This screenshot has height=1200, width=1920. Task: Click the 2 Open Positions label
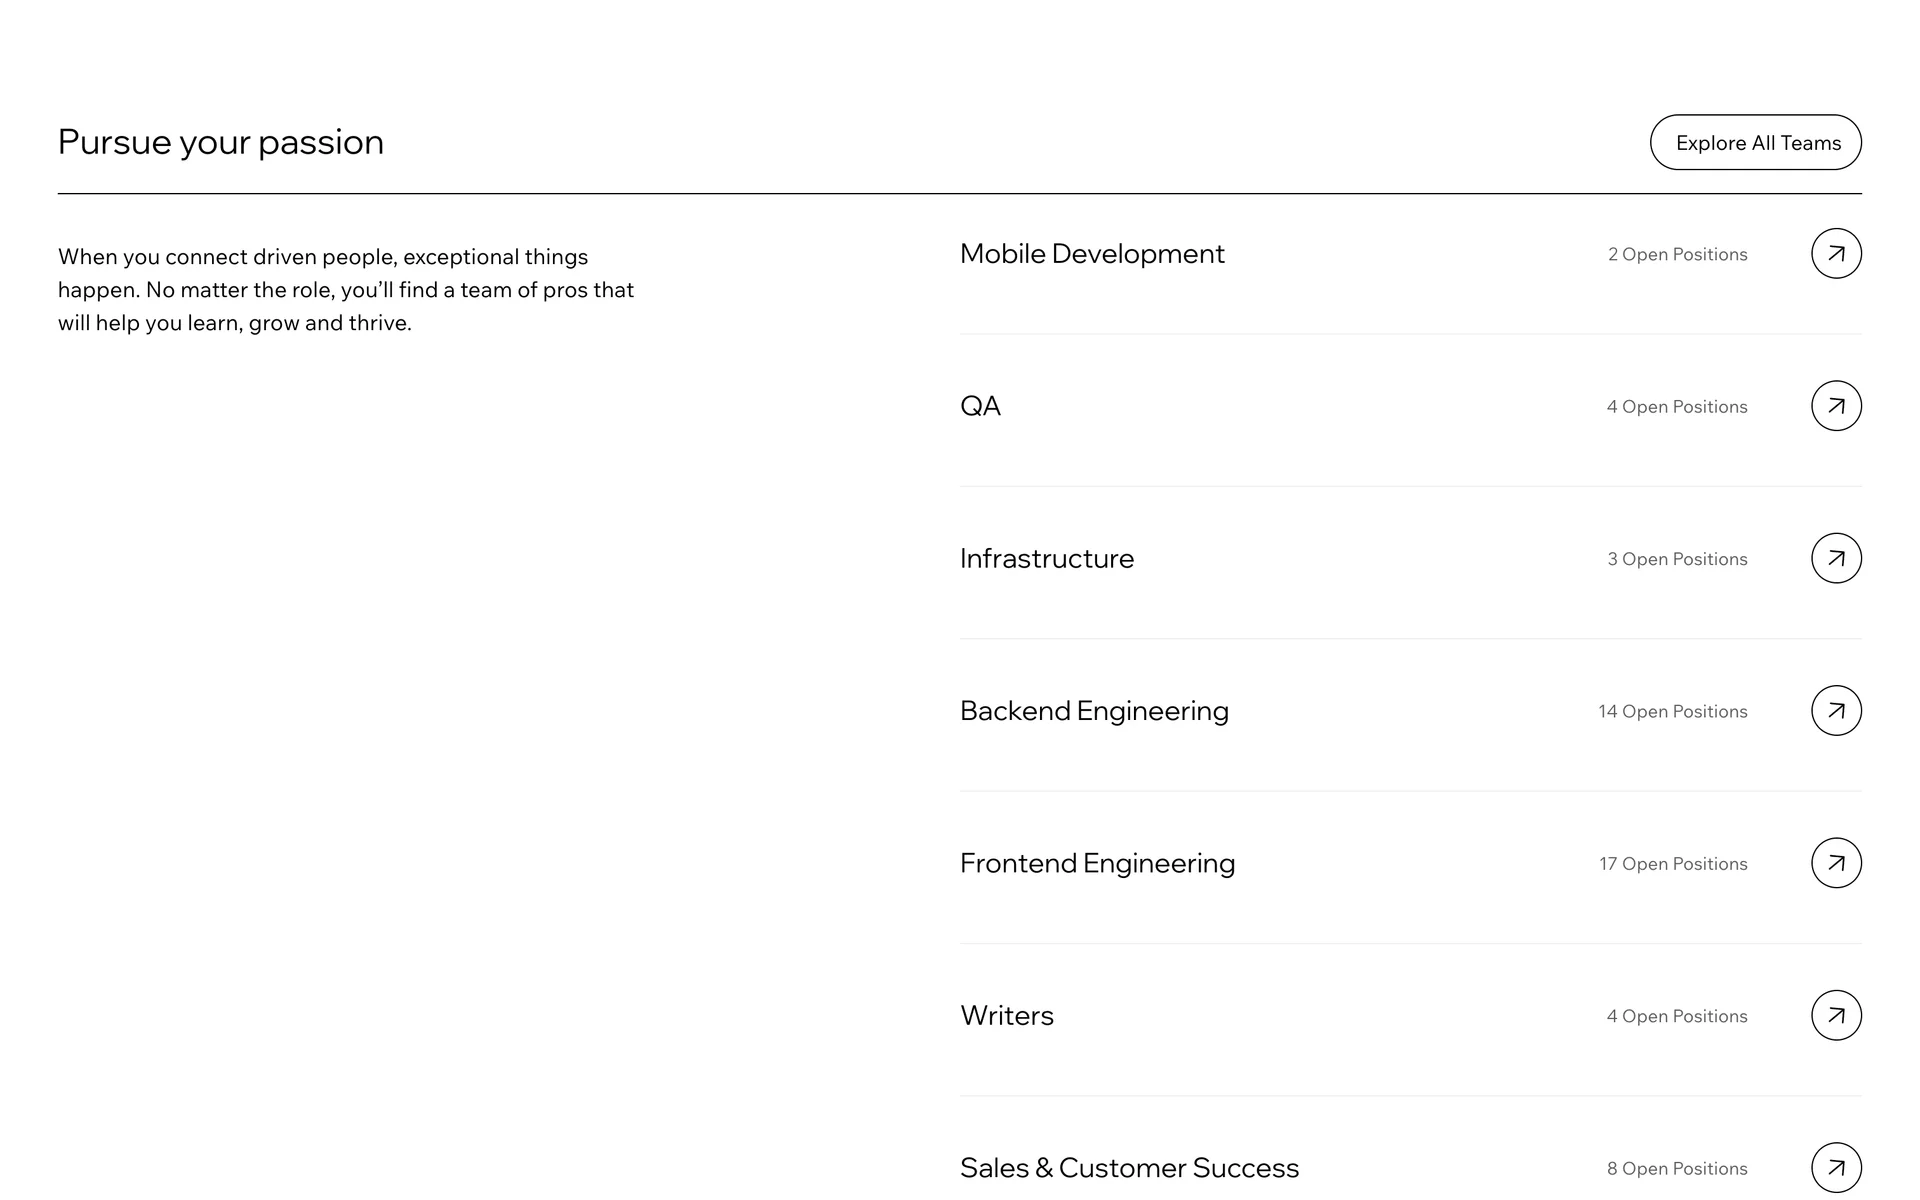1677,255
